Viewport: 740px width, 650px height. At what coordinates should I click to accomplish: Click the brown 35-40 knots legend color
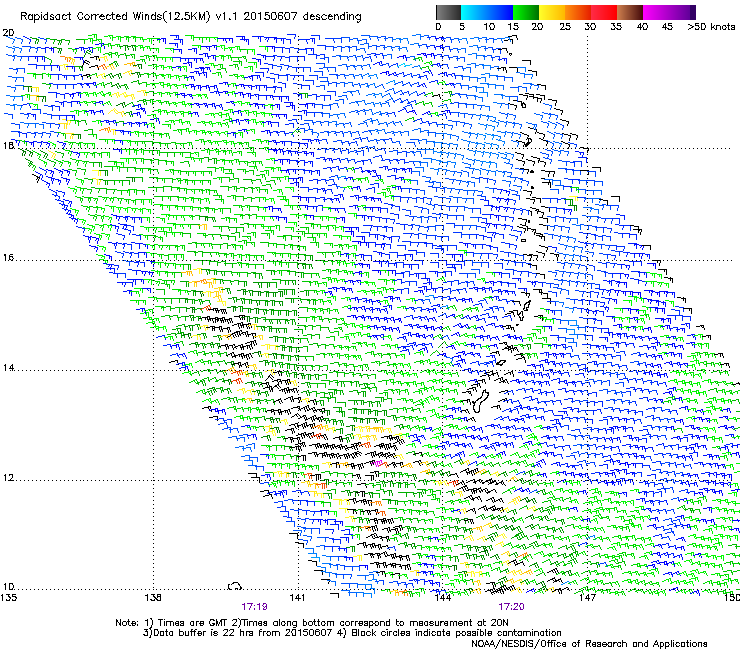point(630,12)
